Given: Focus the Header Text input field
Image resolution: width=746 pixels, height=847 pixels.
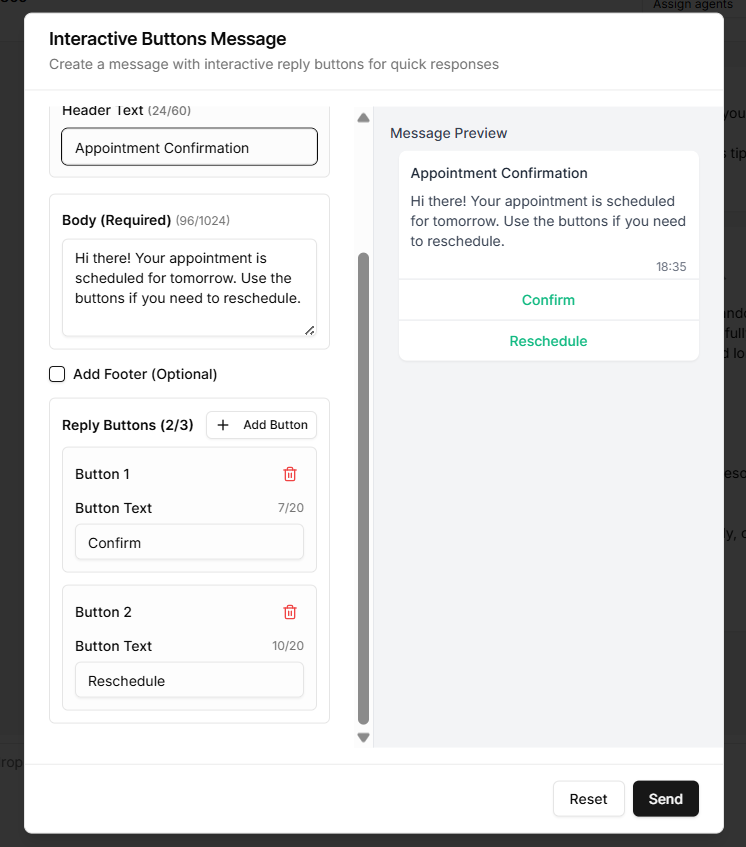Looking at the screenshot, I should pos(189,147).
